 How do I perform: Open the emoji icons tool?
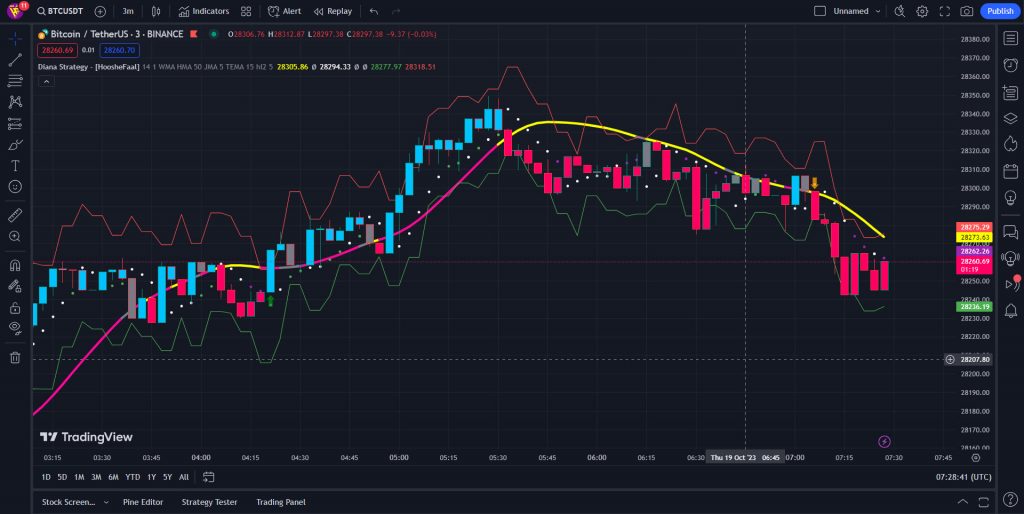[x=15, y=187]
